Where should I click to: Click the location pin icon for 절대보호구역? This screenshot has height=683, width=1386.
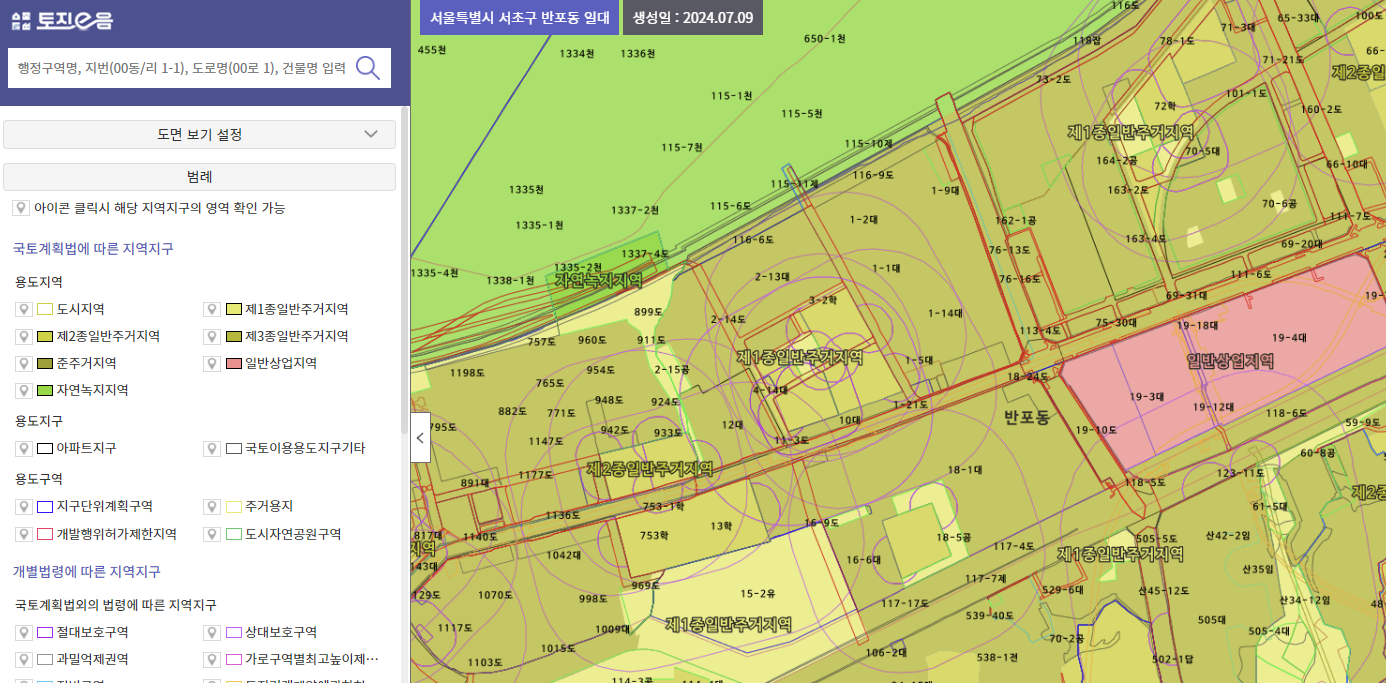(22, 632)
